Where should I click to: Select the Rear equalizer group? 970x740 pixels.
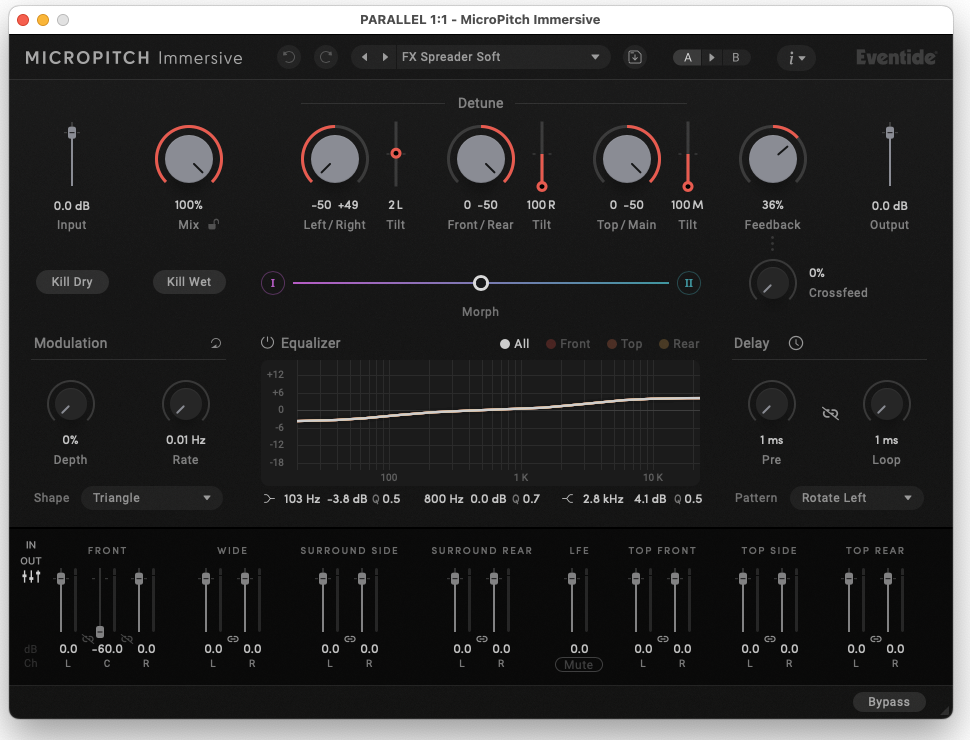[x=679, y=344]
